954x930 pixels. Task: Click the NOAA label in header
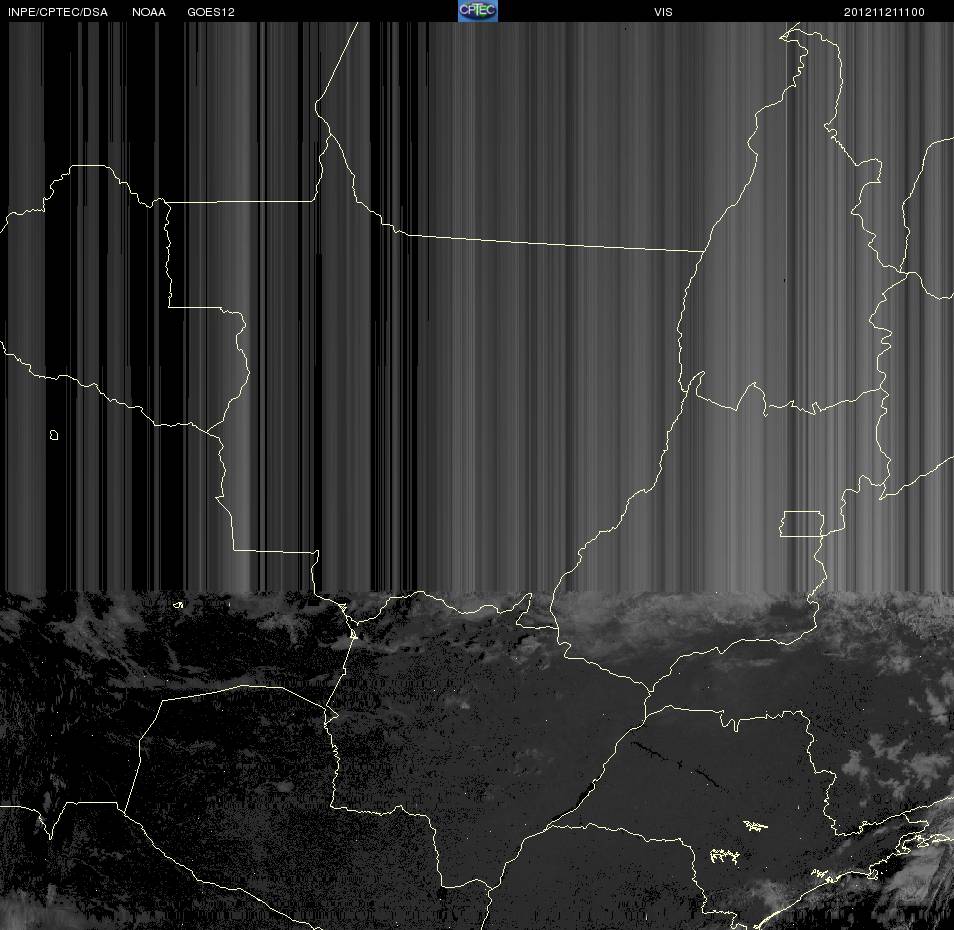pyautogui.click(x=148, y=12)
